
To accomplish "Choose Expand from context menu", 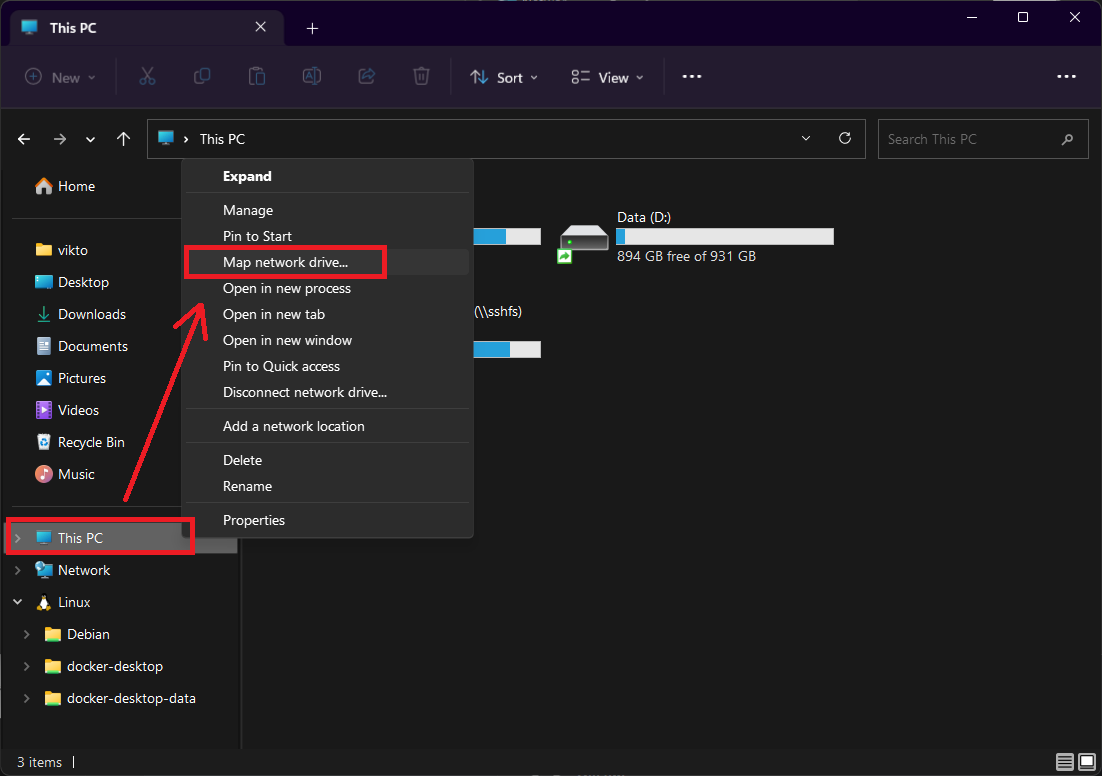I will (x=328, y=176).
